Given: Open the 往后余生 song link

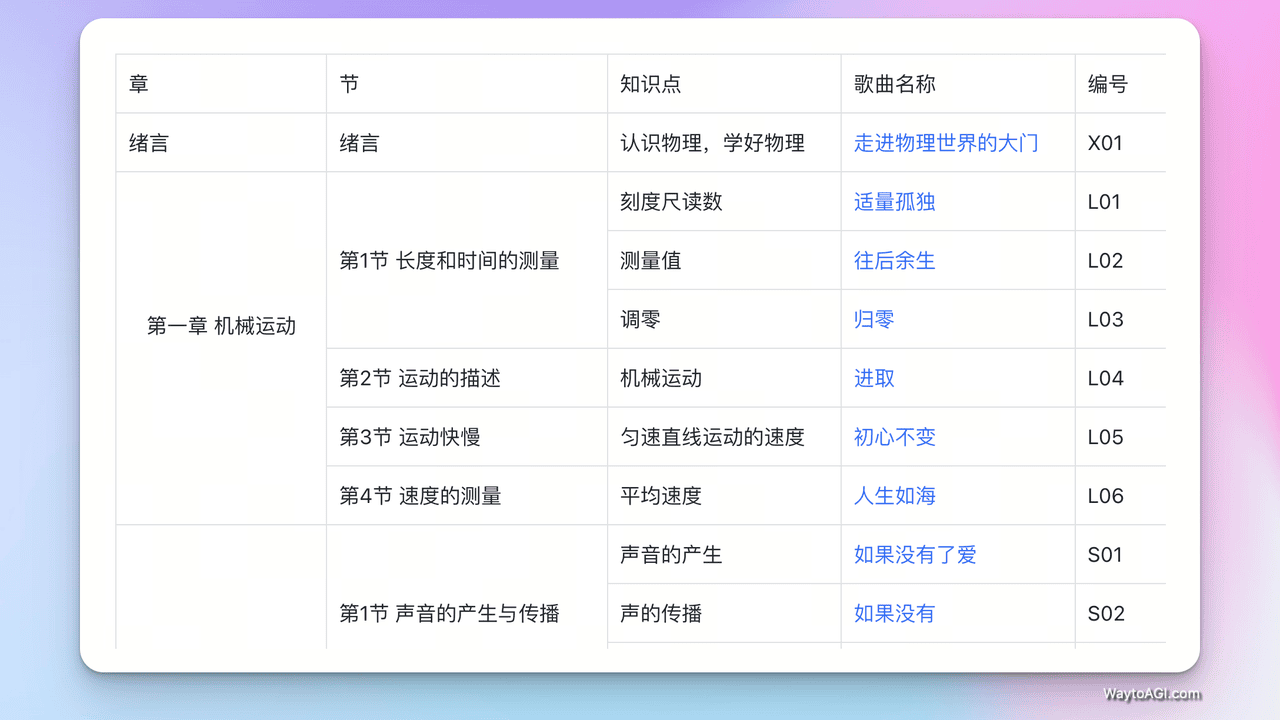Looking at the screenshot, I should 894,261.
